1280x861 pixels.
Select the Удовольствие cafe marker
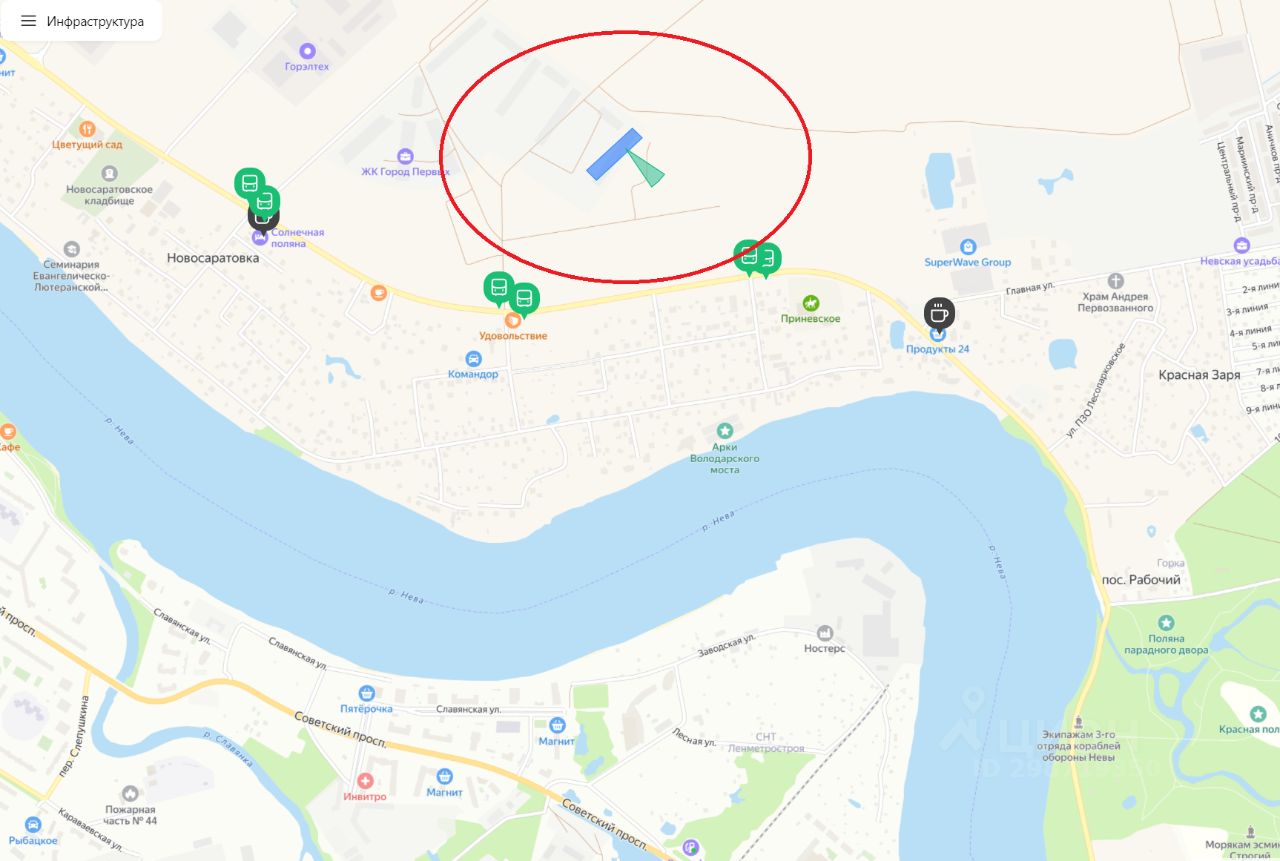[x=512, y=320]
